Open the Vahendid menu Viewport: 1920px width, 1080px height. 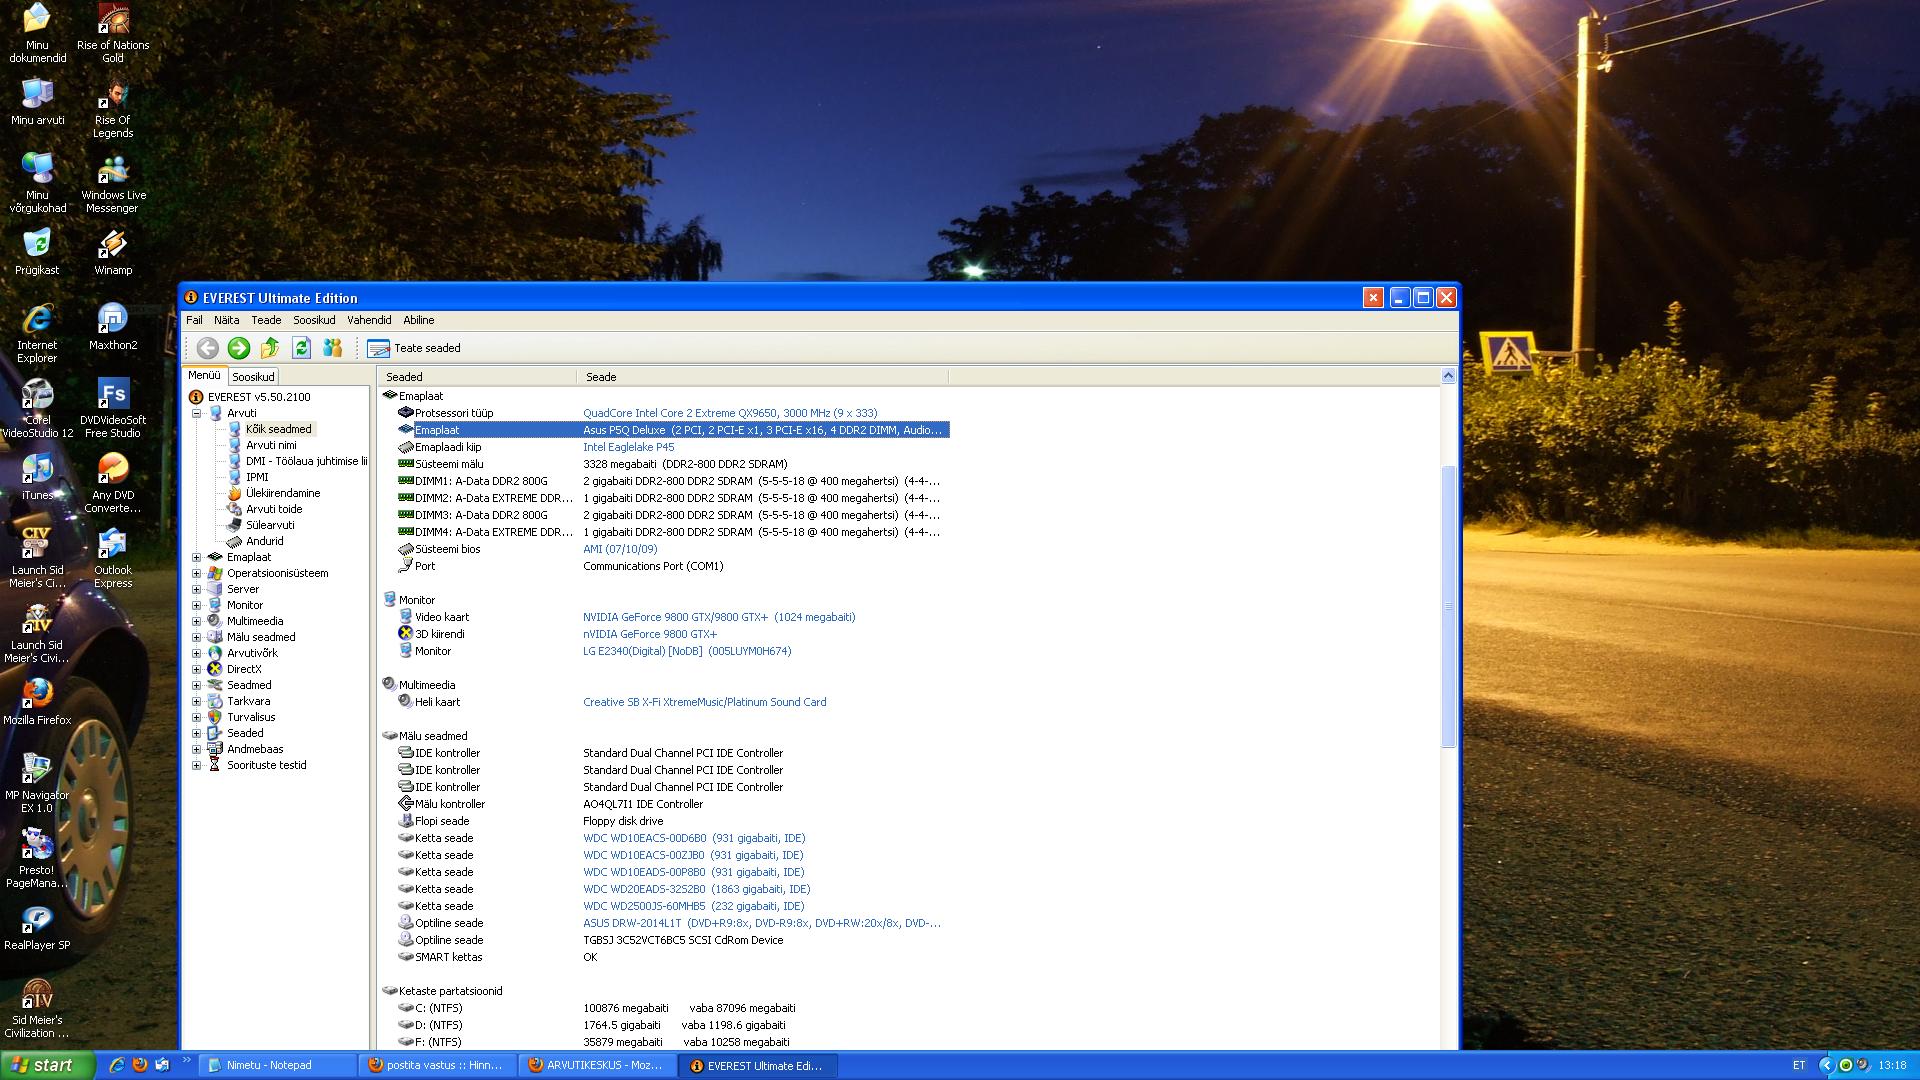click(369, 320)
